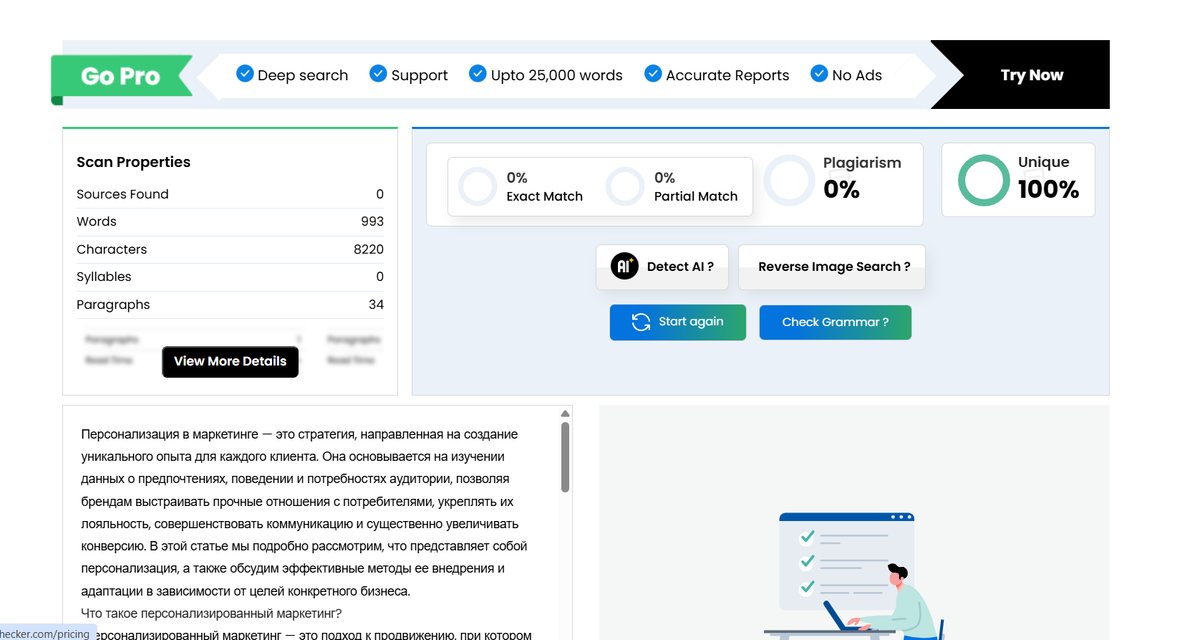
Task: Select the Partial Match progress circle
Action: [x=625, y=186]
